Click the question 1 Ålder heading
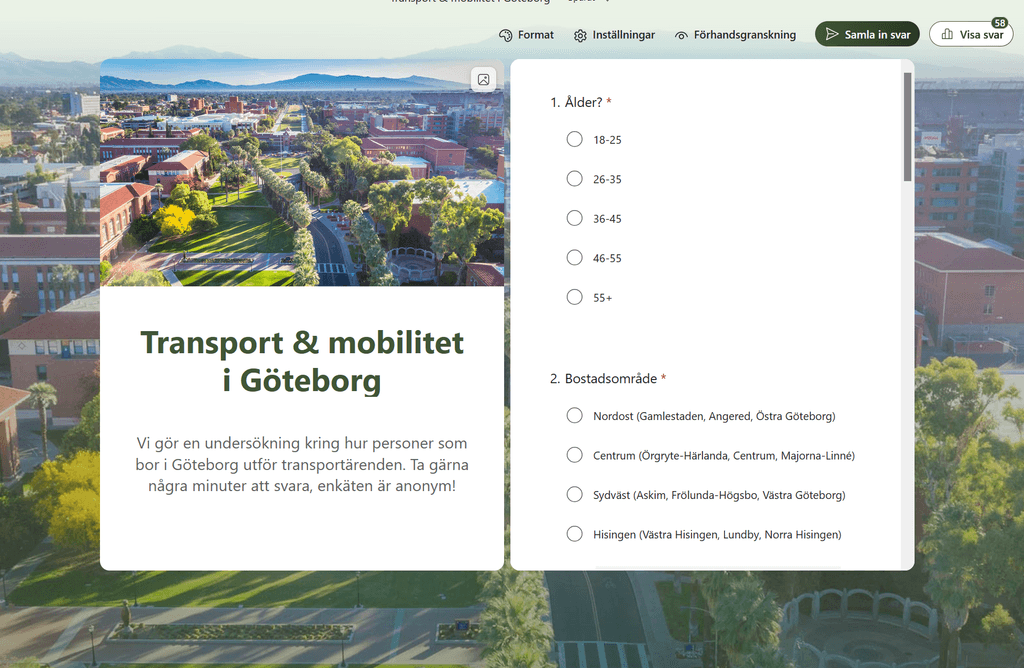1024x668 pixels. click(x=581, y=103)
